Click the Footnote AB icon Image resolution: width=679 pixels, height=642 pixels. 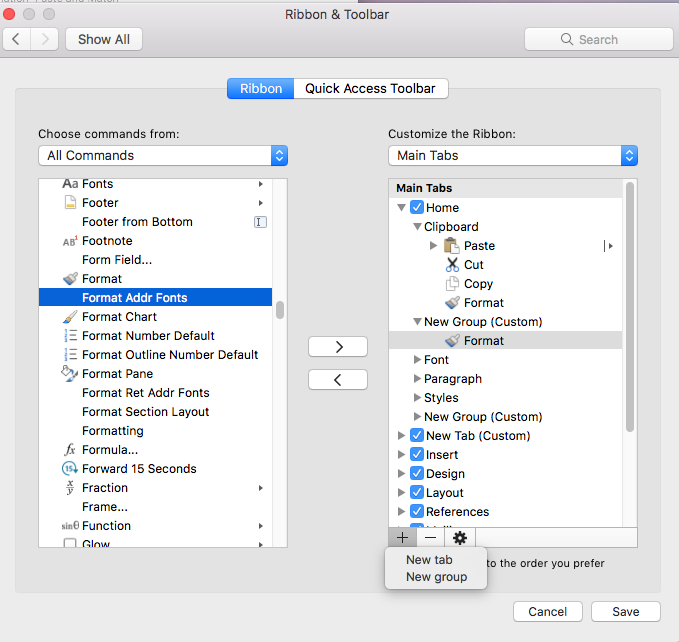70,241
